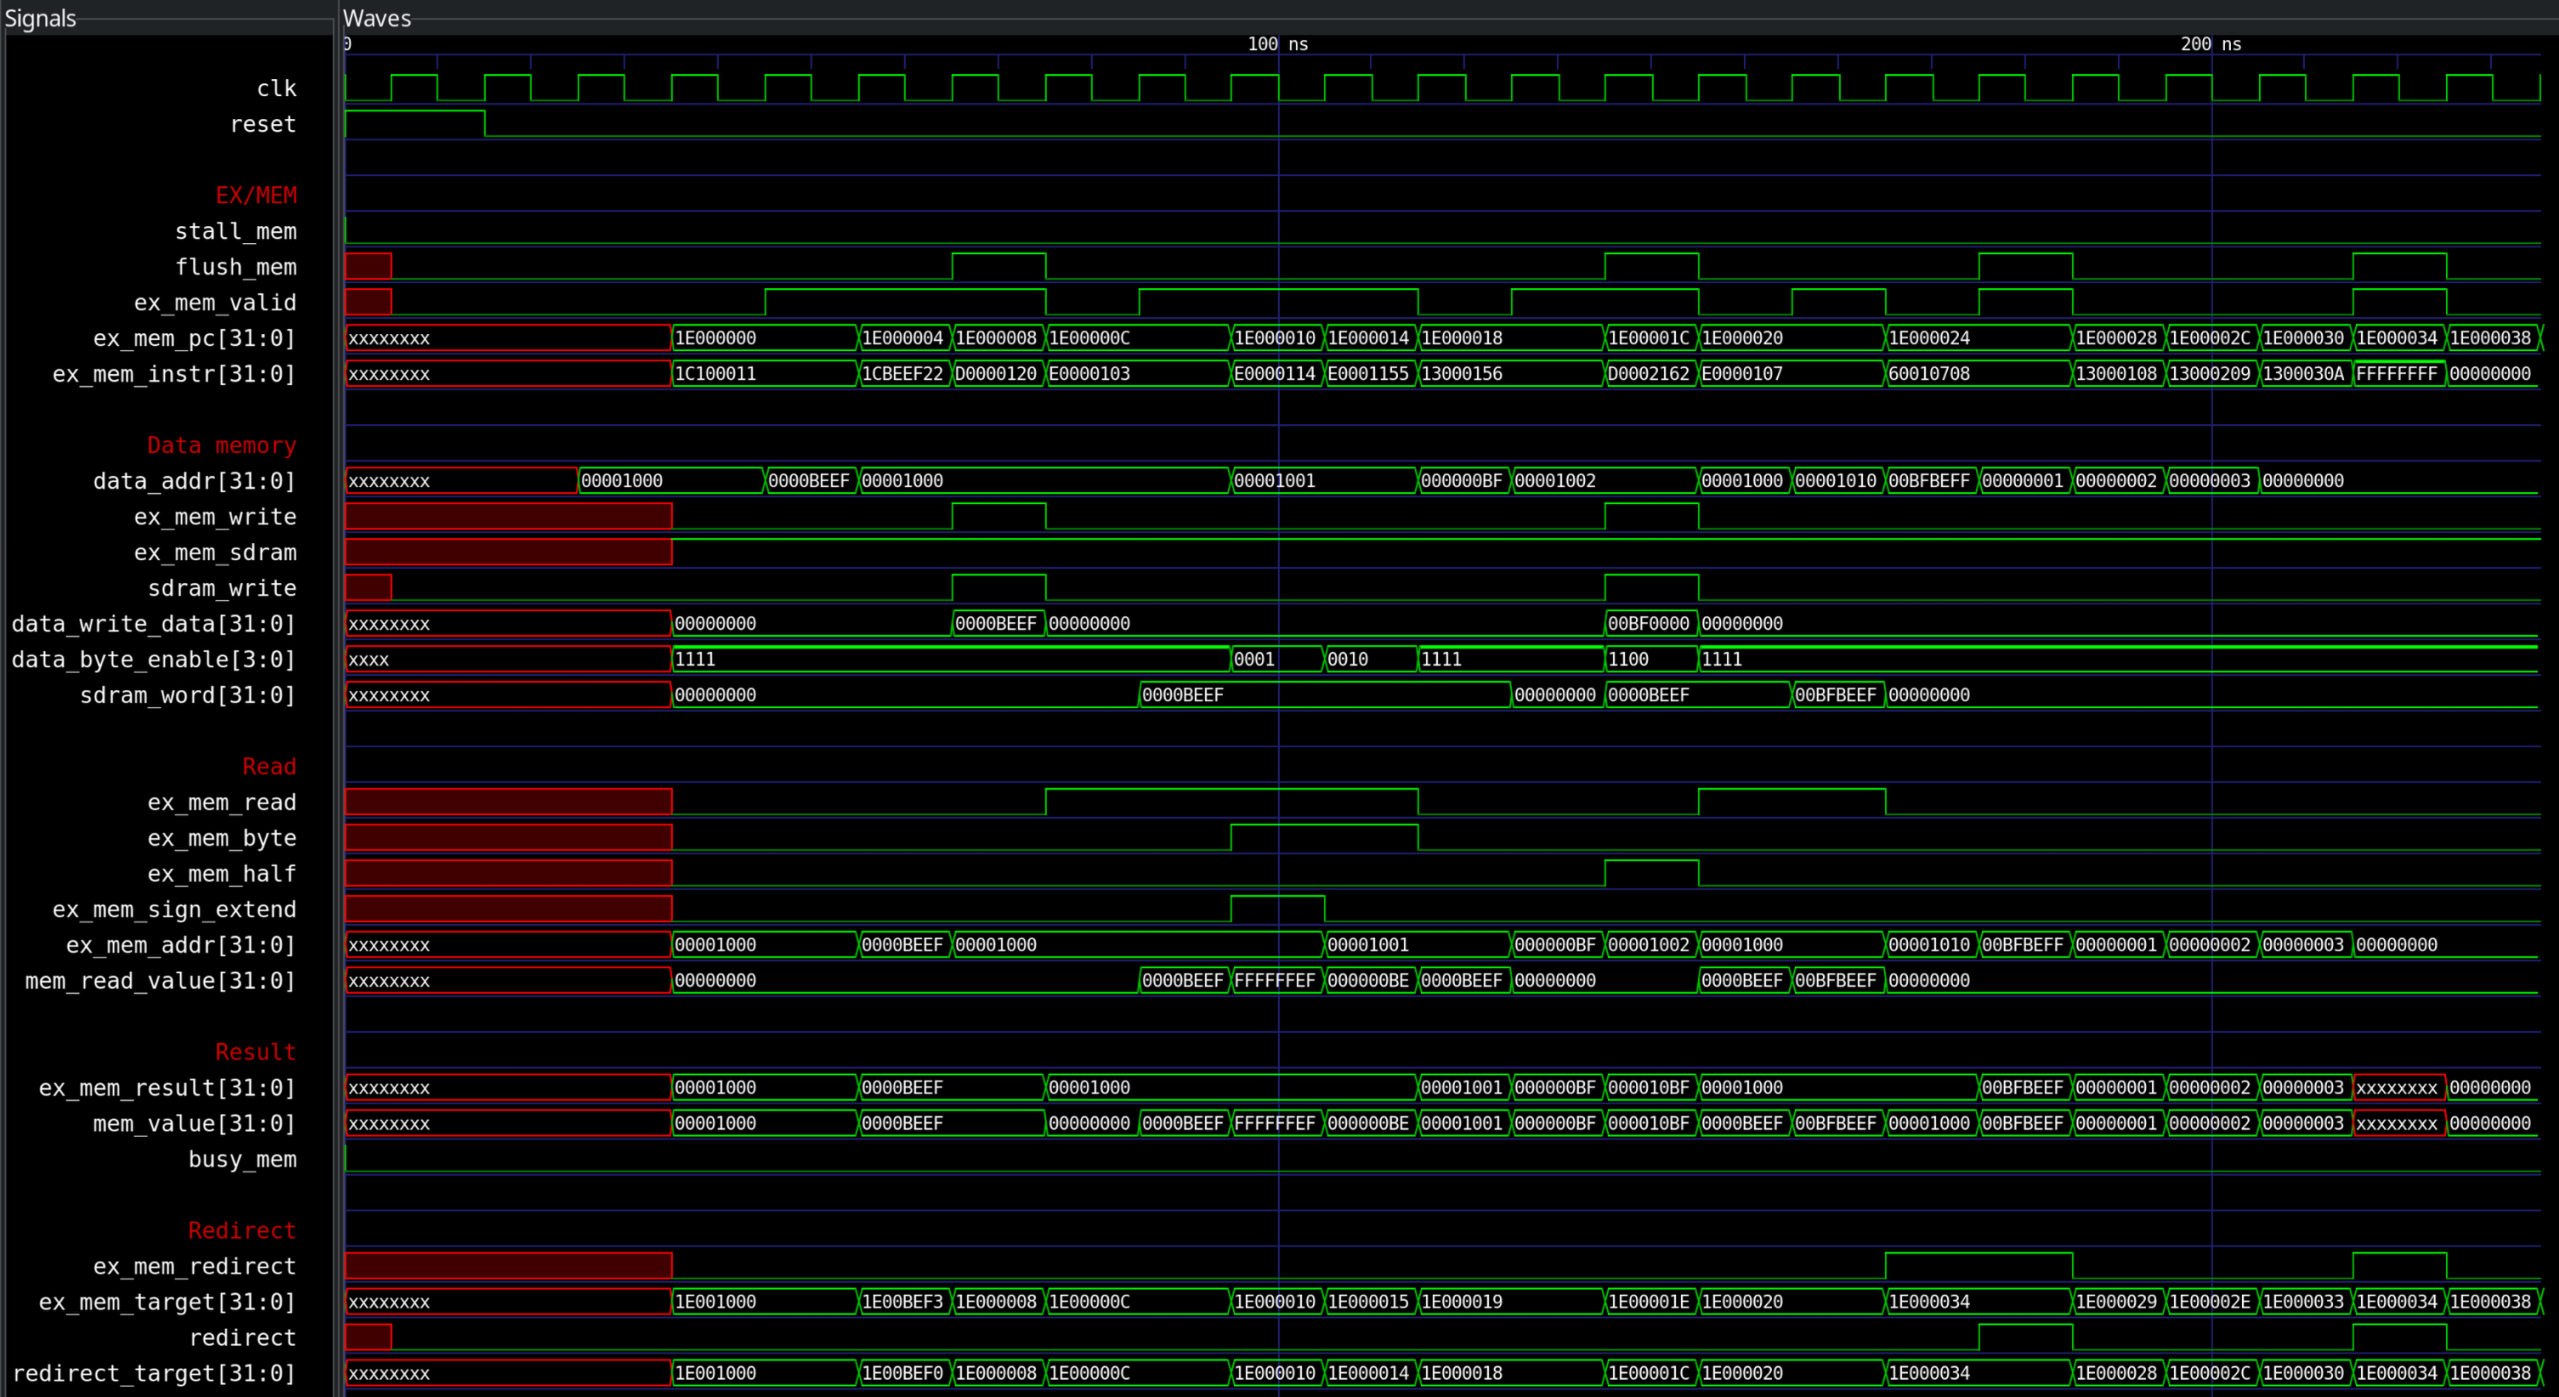The height and width of the screenshot is (1397, 2559).
Task: Select the ex_mem_read signal
Action: click(222, 802)
